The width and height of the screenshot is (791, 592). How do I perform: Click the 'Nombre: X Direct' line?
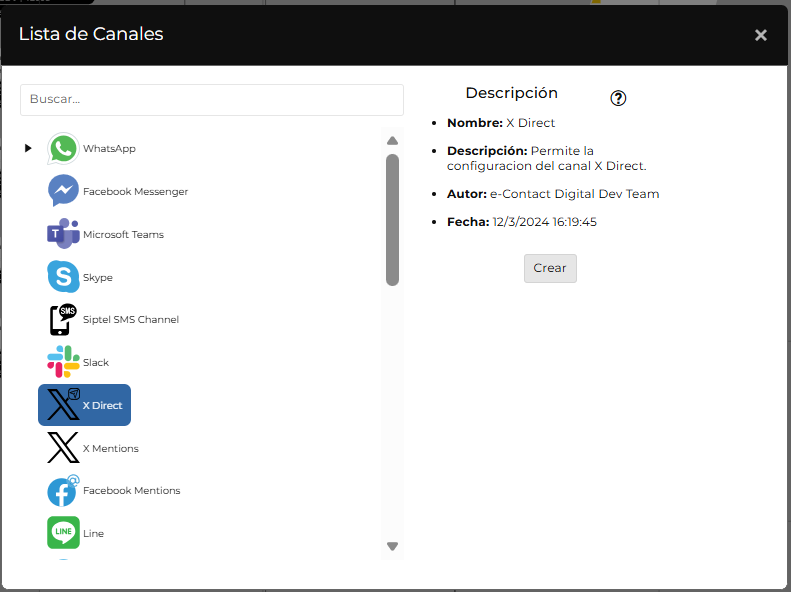[500, 123]
